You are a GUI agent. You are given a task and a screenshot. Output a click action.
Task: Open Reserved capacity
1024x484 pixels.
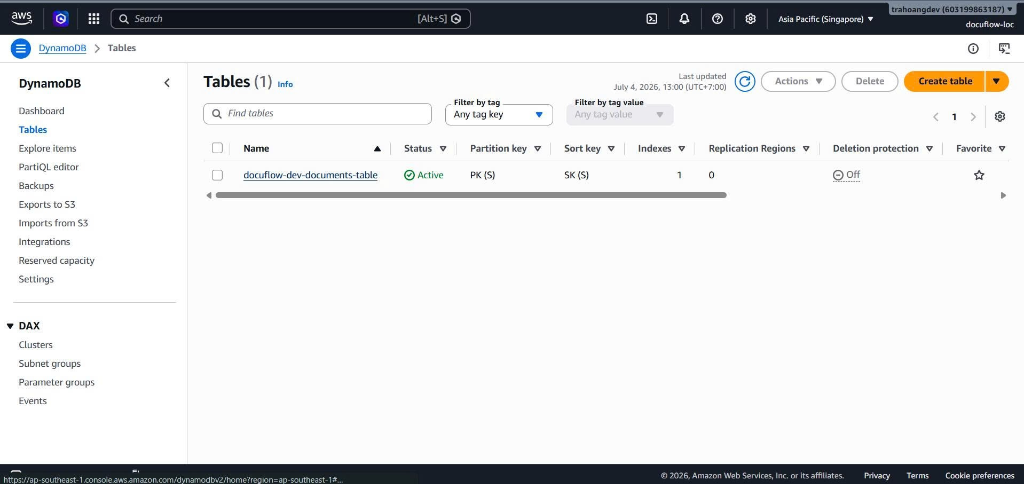(56, 261)
